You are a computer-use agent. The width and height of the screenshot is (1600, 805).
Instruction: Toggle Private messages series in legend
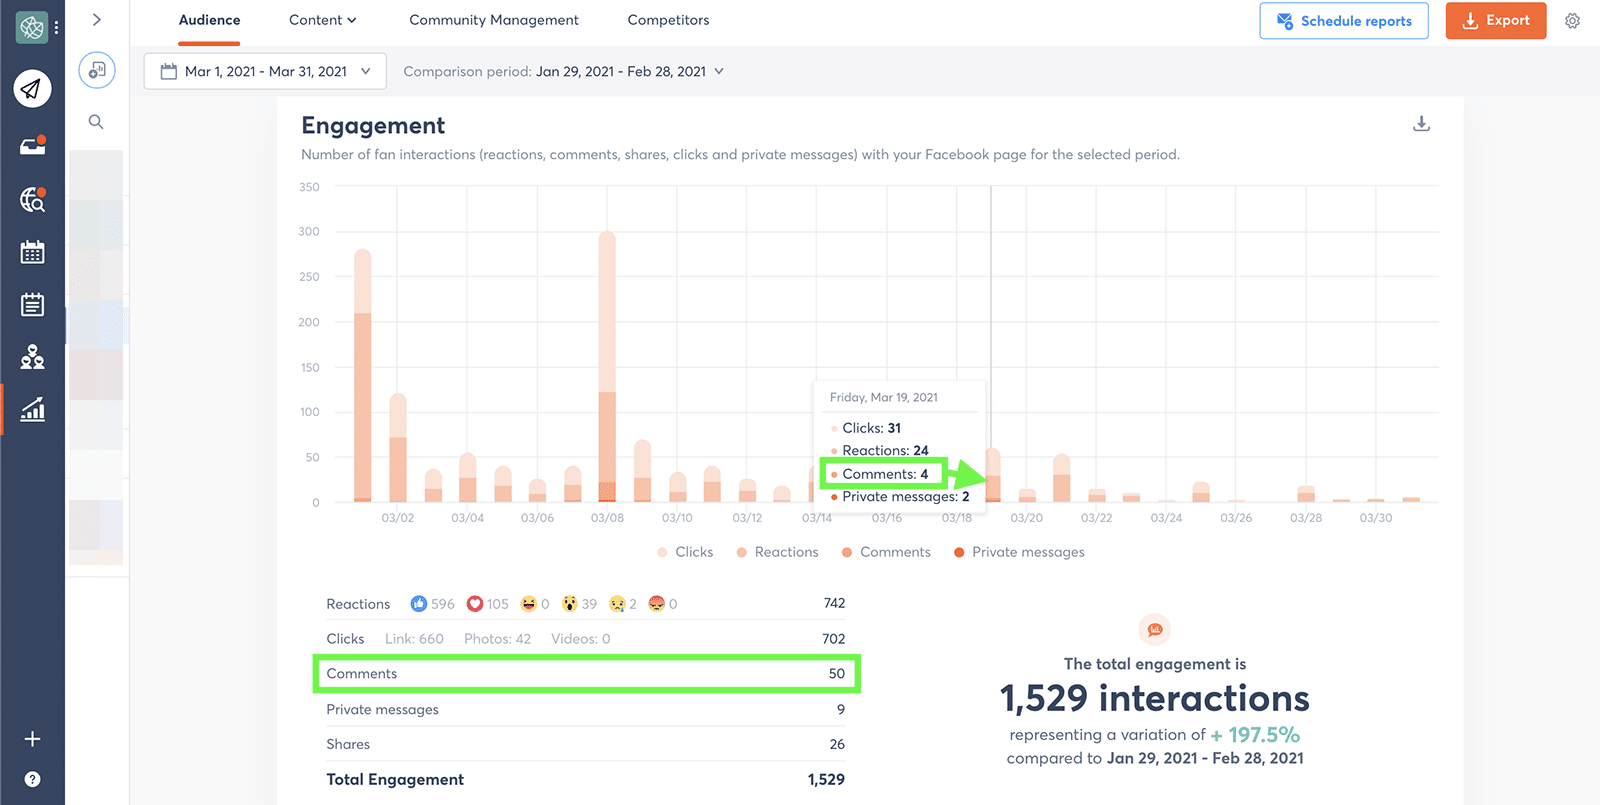click(x=1019, y=552)
